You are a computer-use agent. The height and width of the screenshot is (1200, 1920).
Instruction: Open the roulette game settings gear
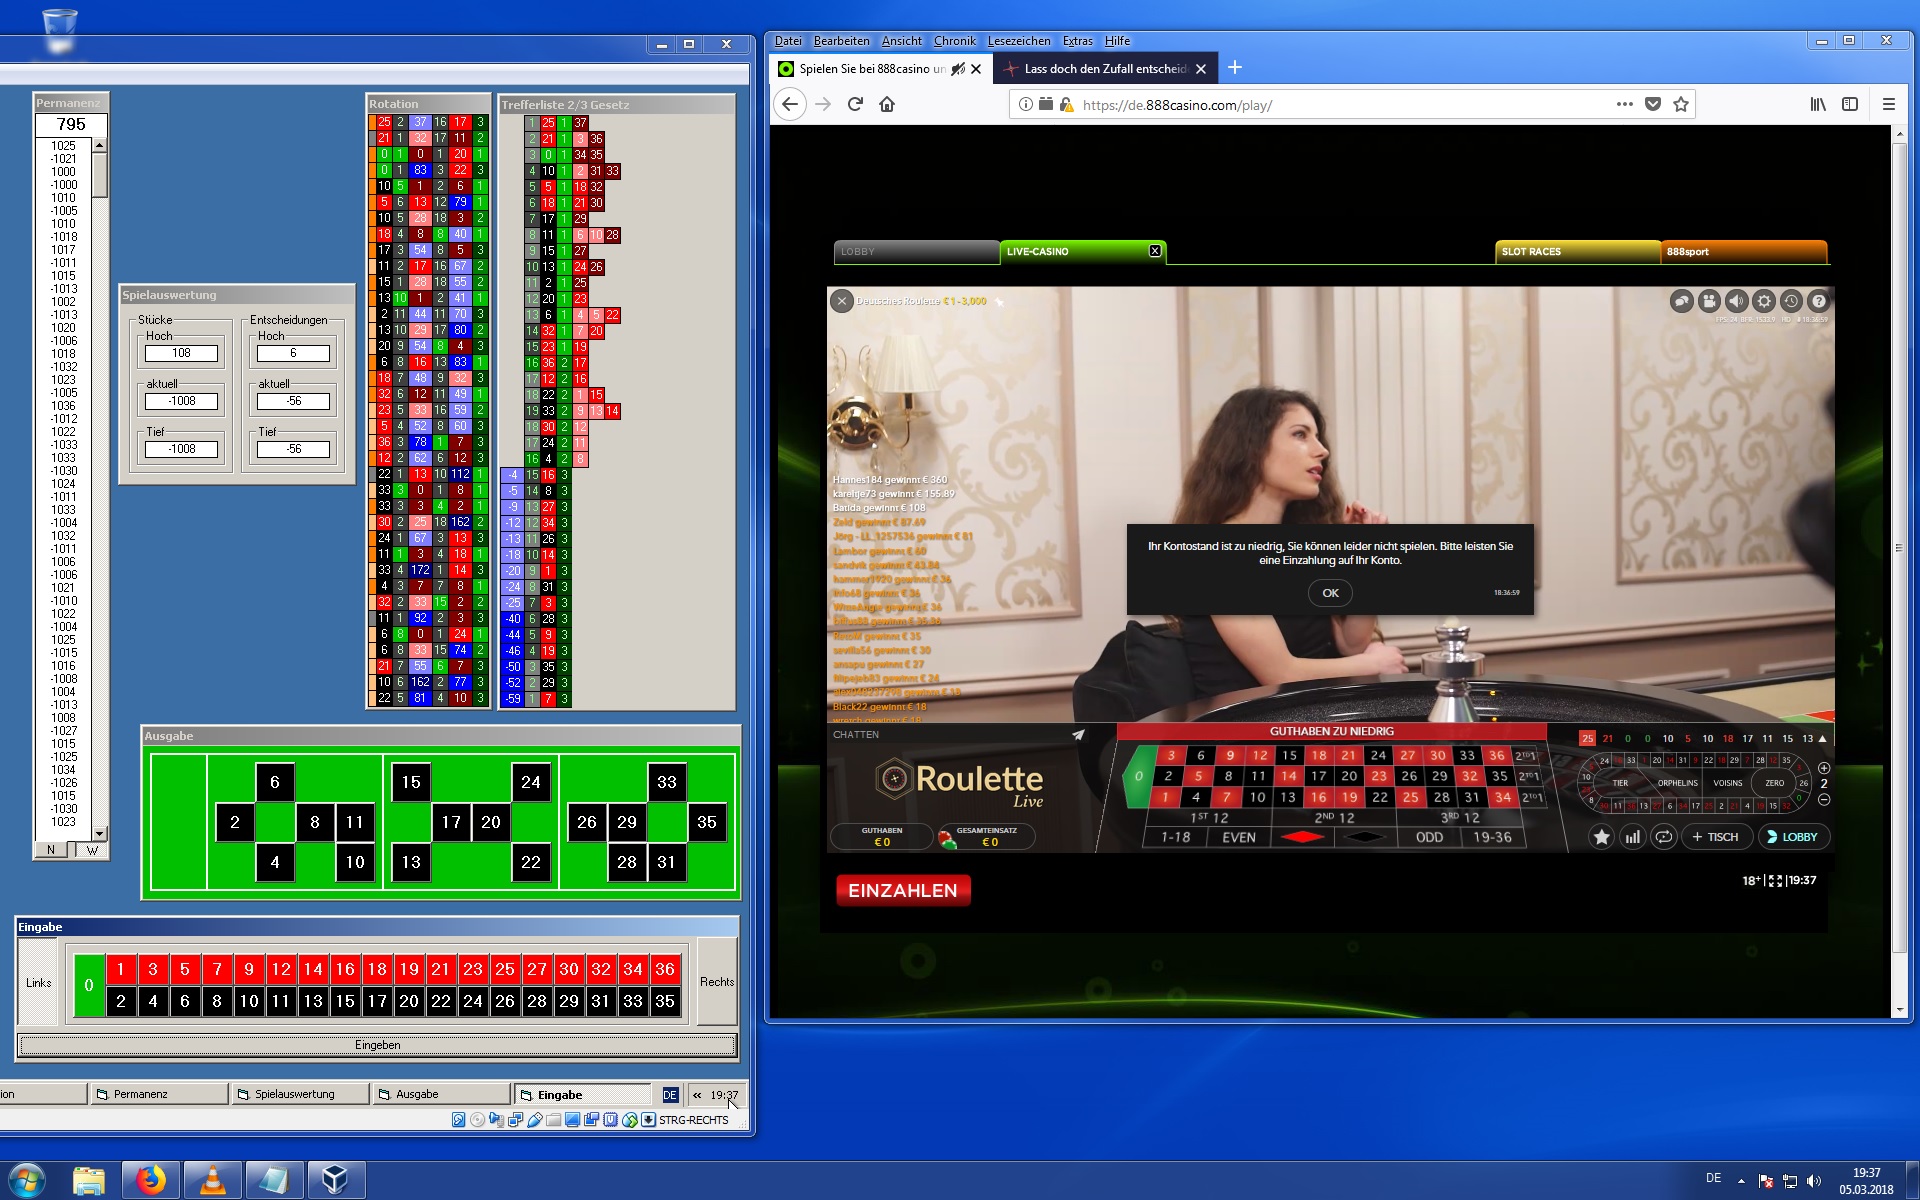pyautogui.click(x=1764, y=301)
